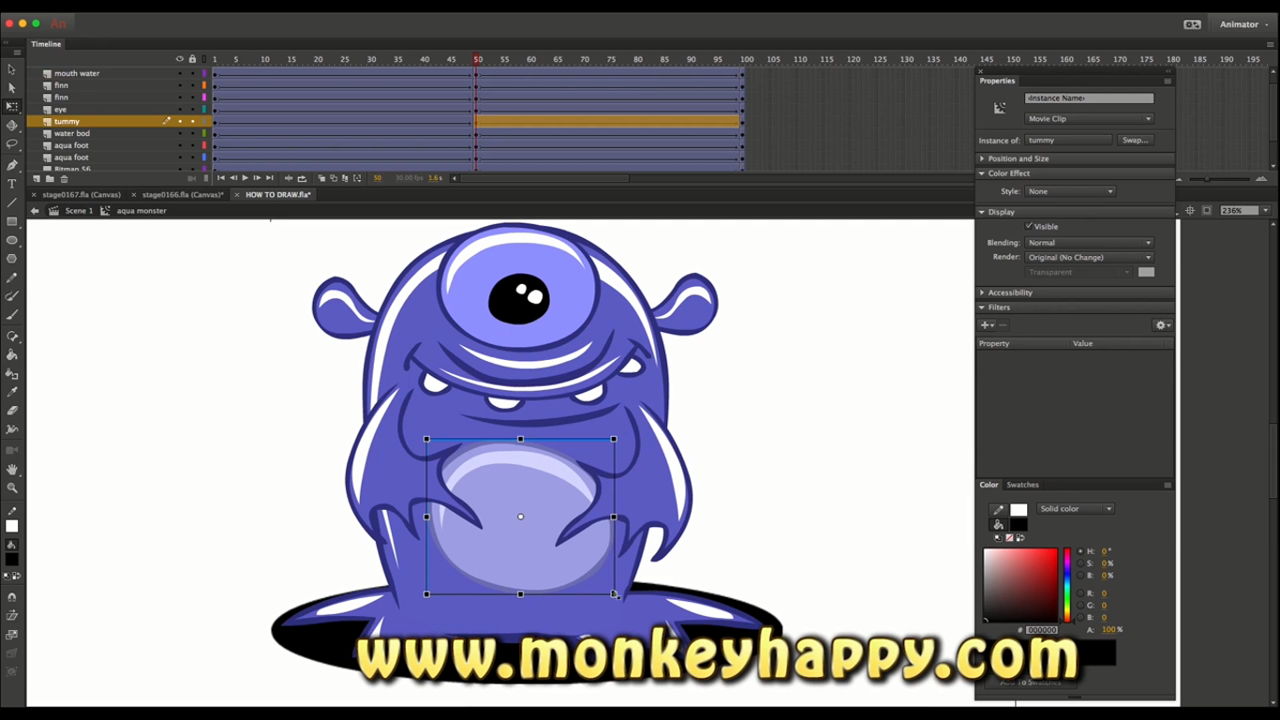
Task: Click the Loop playback icon
Action: pos(301,178)
